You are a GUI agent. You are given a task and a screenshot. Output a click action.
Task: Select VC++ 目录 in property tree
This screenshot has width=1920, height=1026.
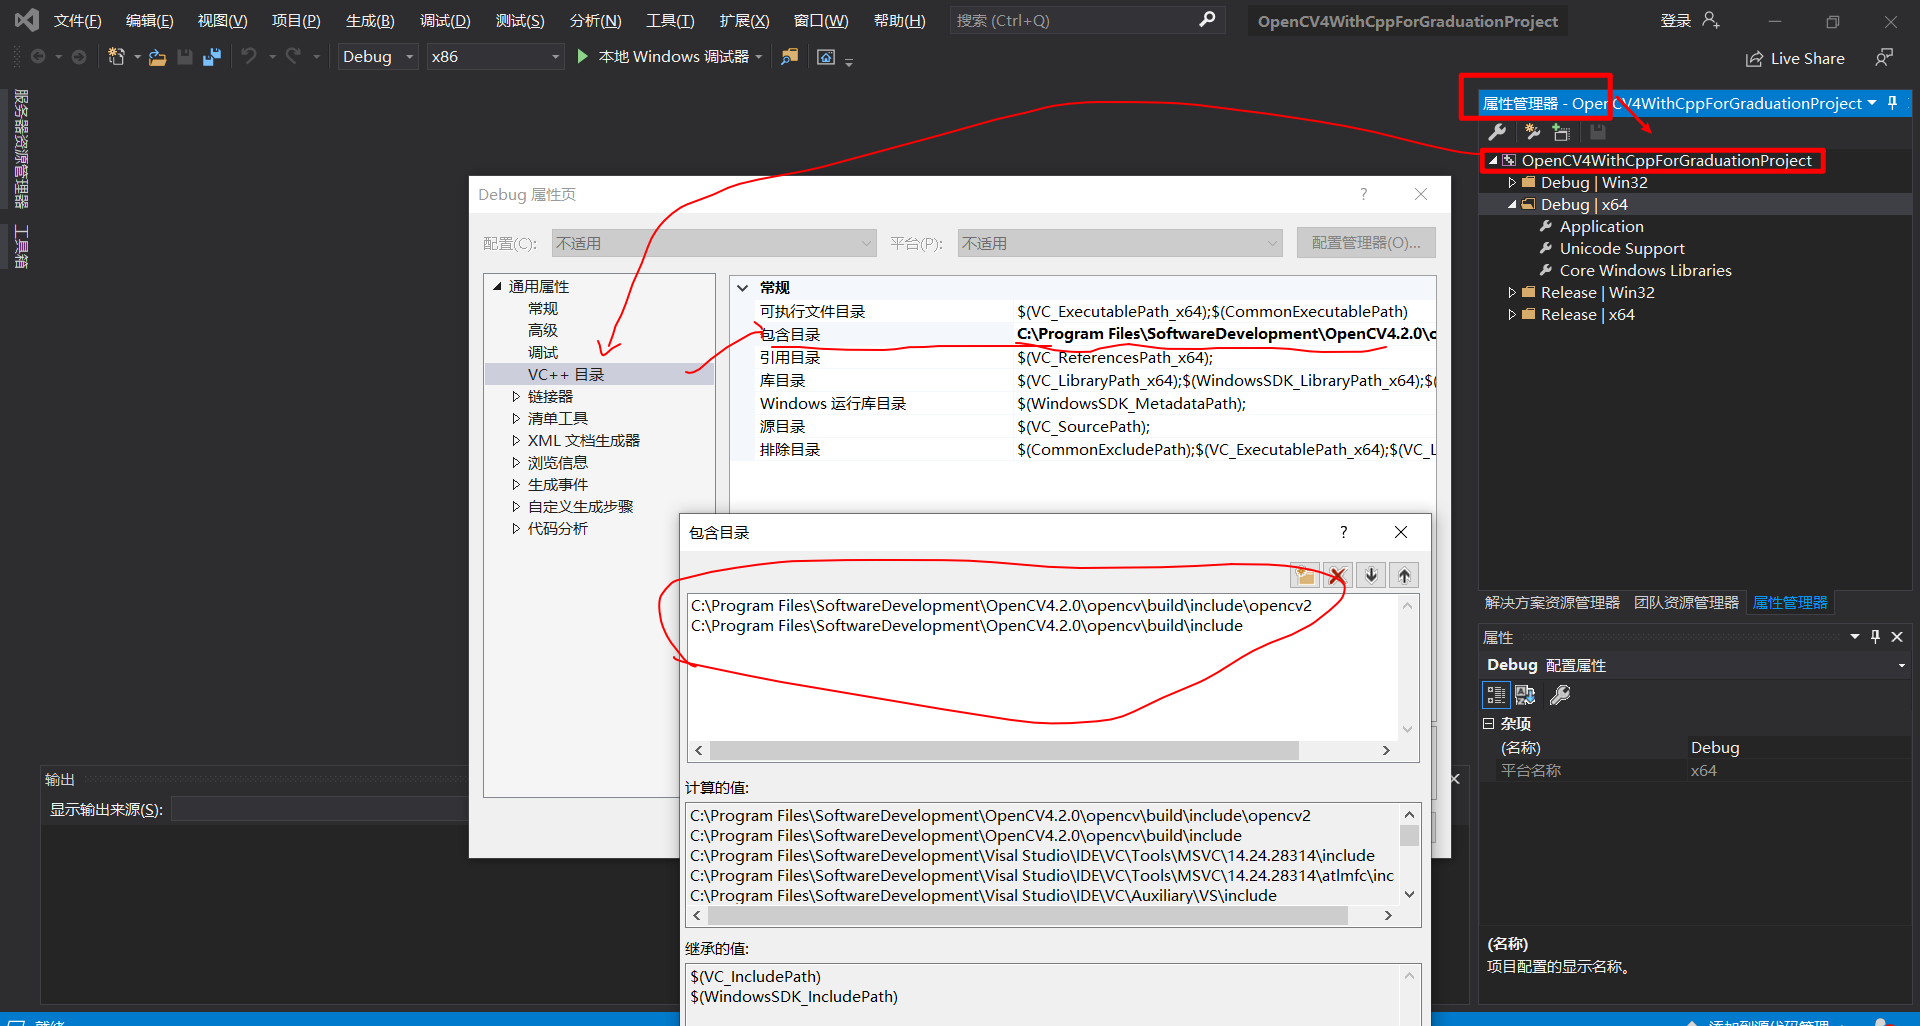pos(566,375)
